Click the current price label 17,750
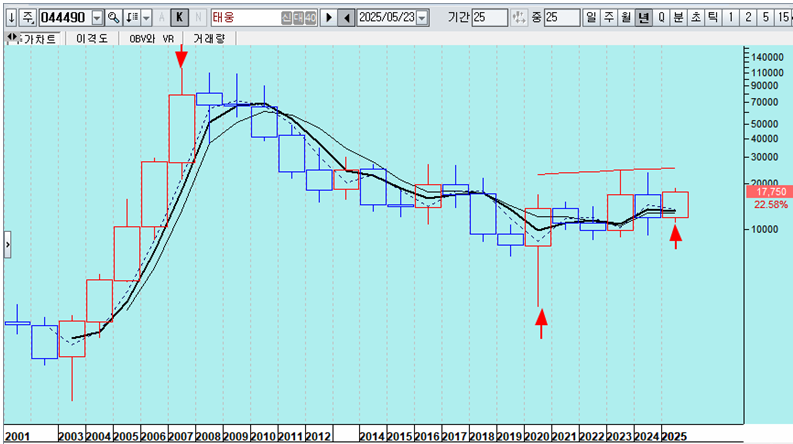This screenshot has width=793, height=444. (x=771, y=192)
